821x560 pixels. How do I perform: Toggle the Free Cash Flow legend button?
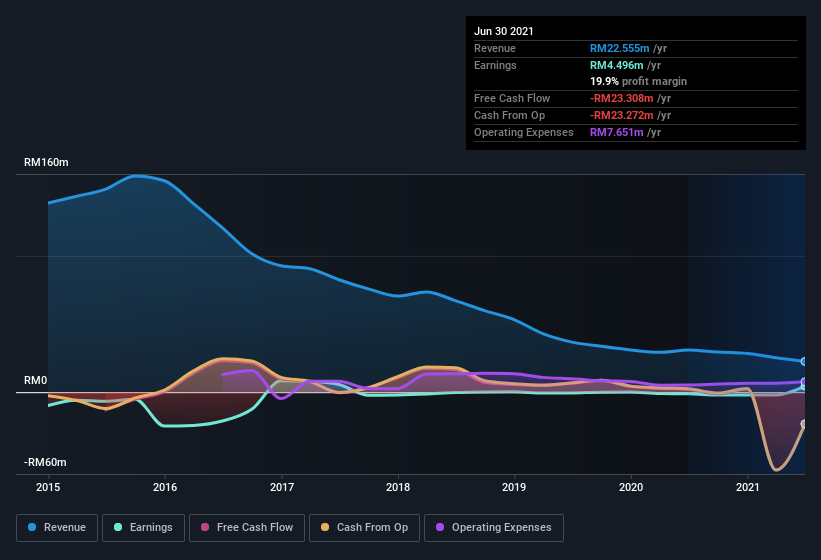pyautogui.click(x=247, y=528)
